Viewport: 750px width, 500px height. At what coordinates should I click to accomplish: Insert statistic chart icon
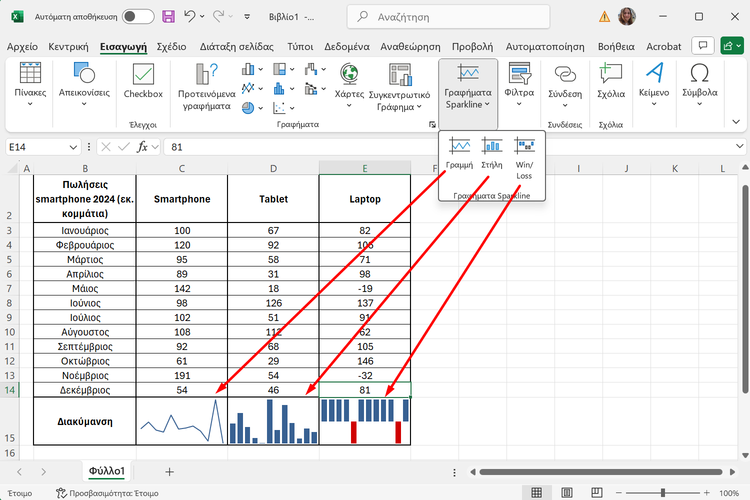tap(279, 89)
